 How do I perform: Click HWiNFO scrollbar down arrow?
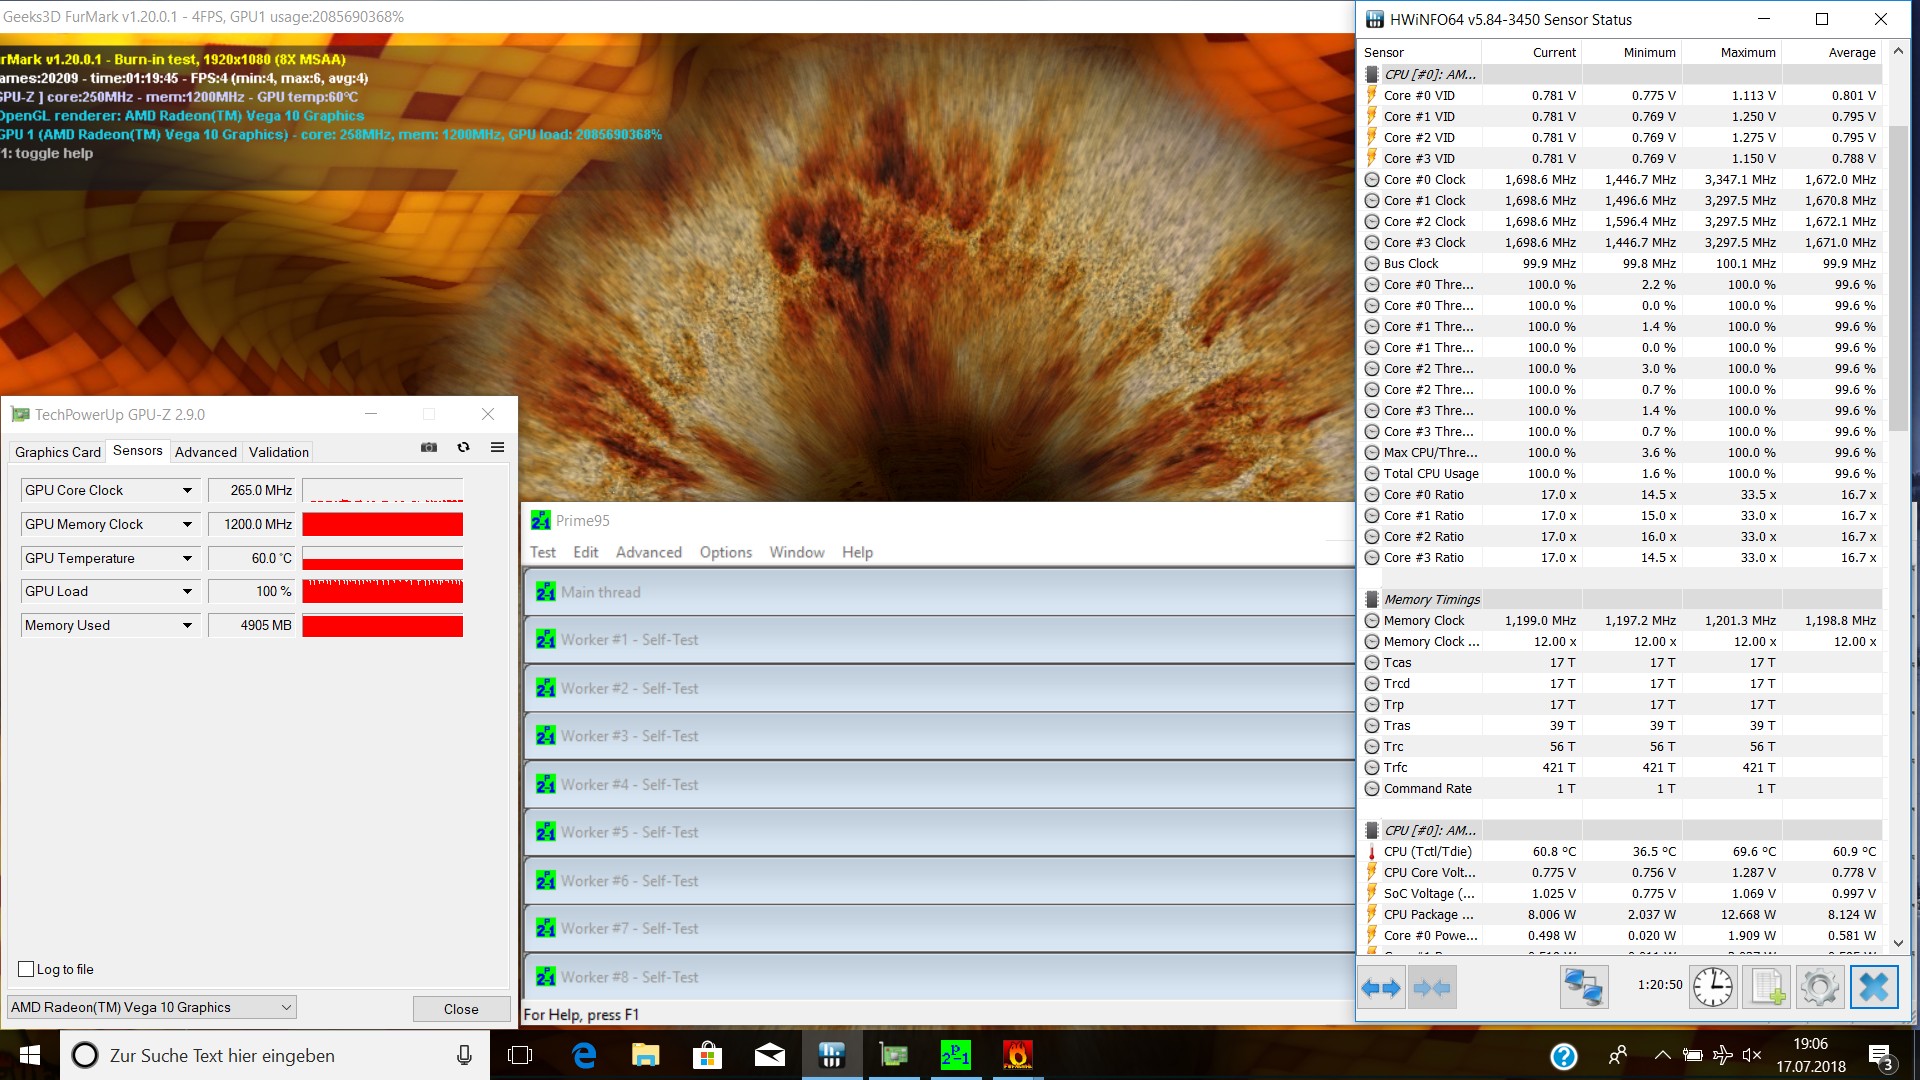point(1898,943)
